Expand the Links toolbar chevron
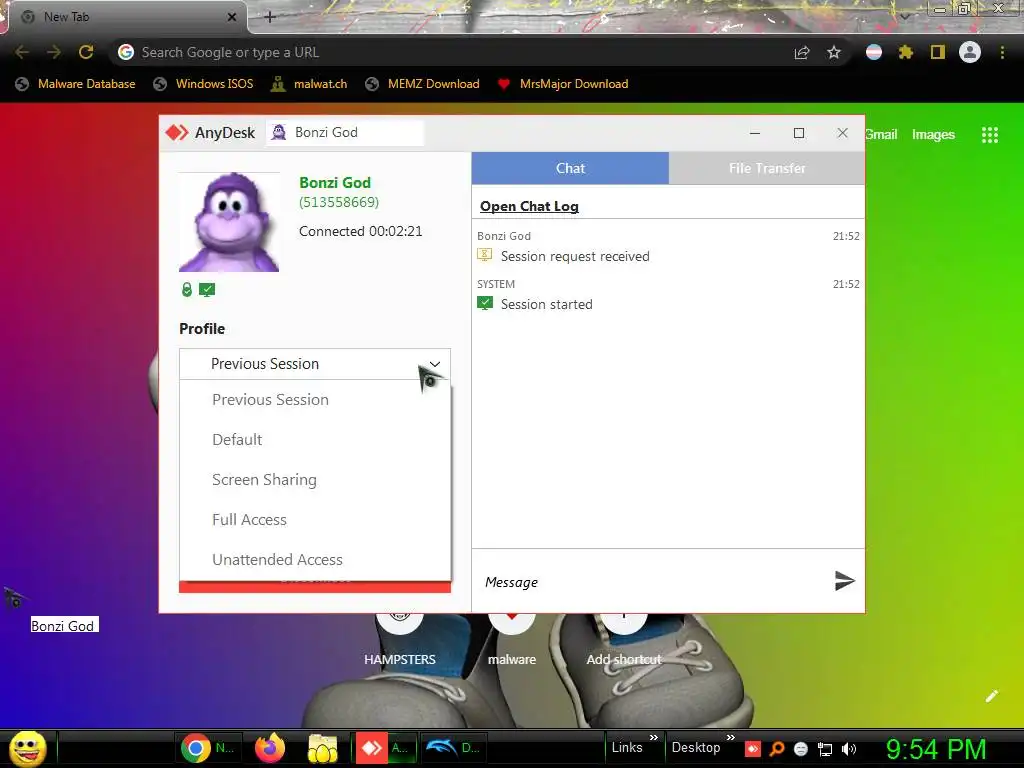This screenshot has width=1024, height=768. click(654, 738)
